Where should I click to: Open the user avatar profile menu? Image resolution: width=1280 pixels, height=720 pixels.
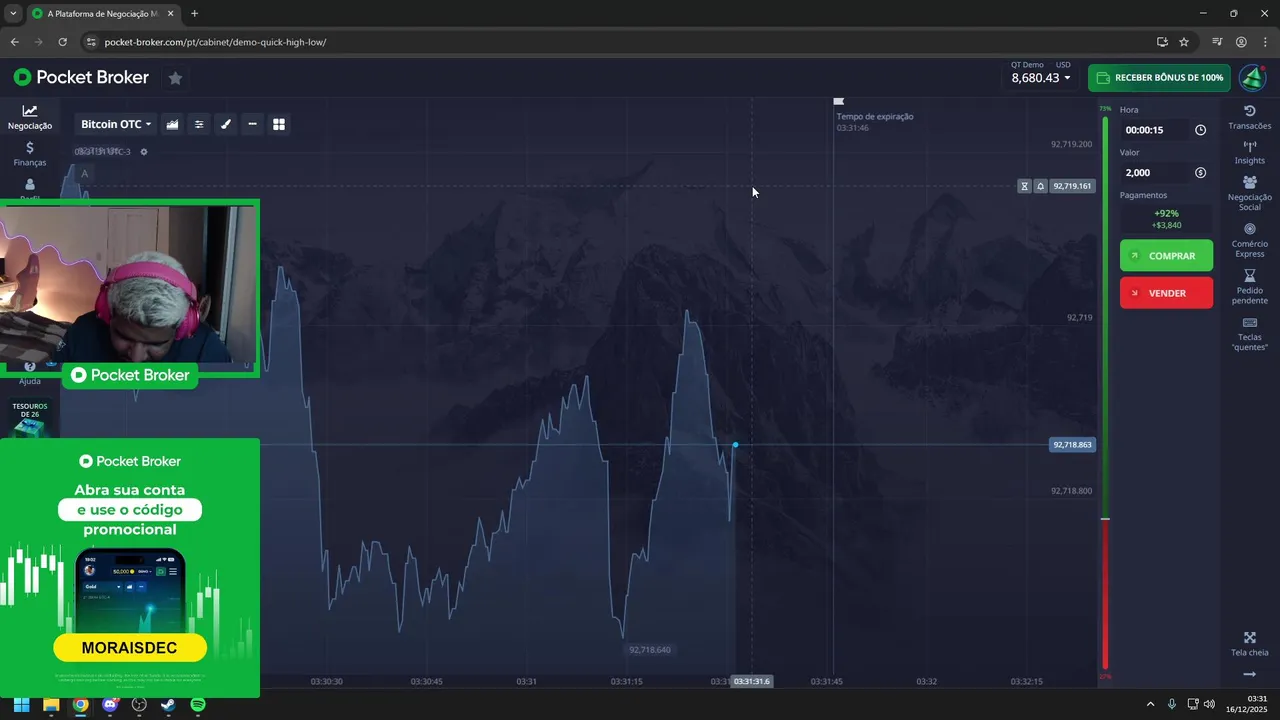click(1252, 77)
